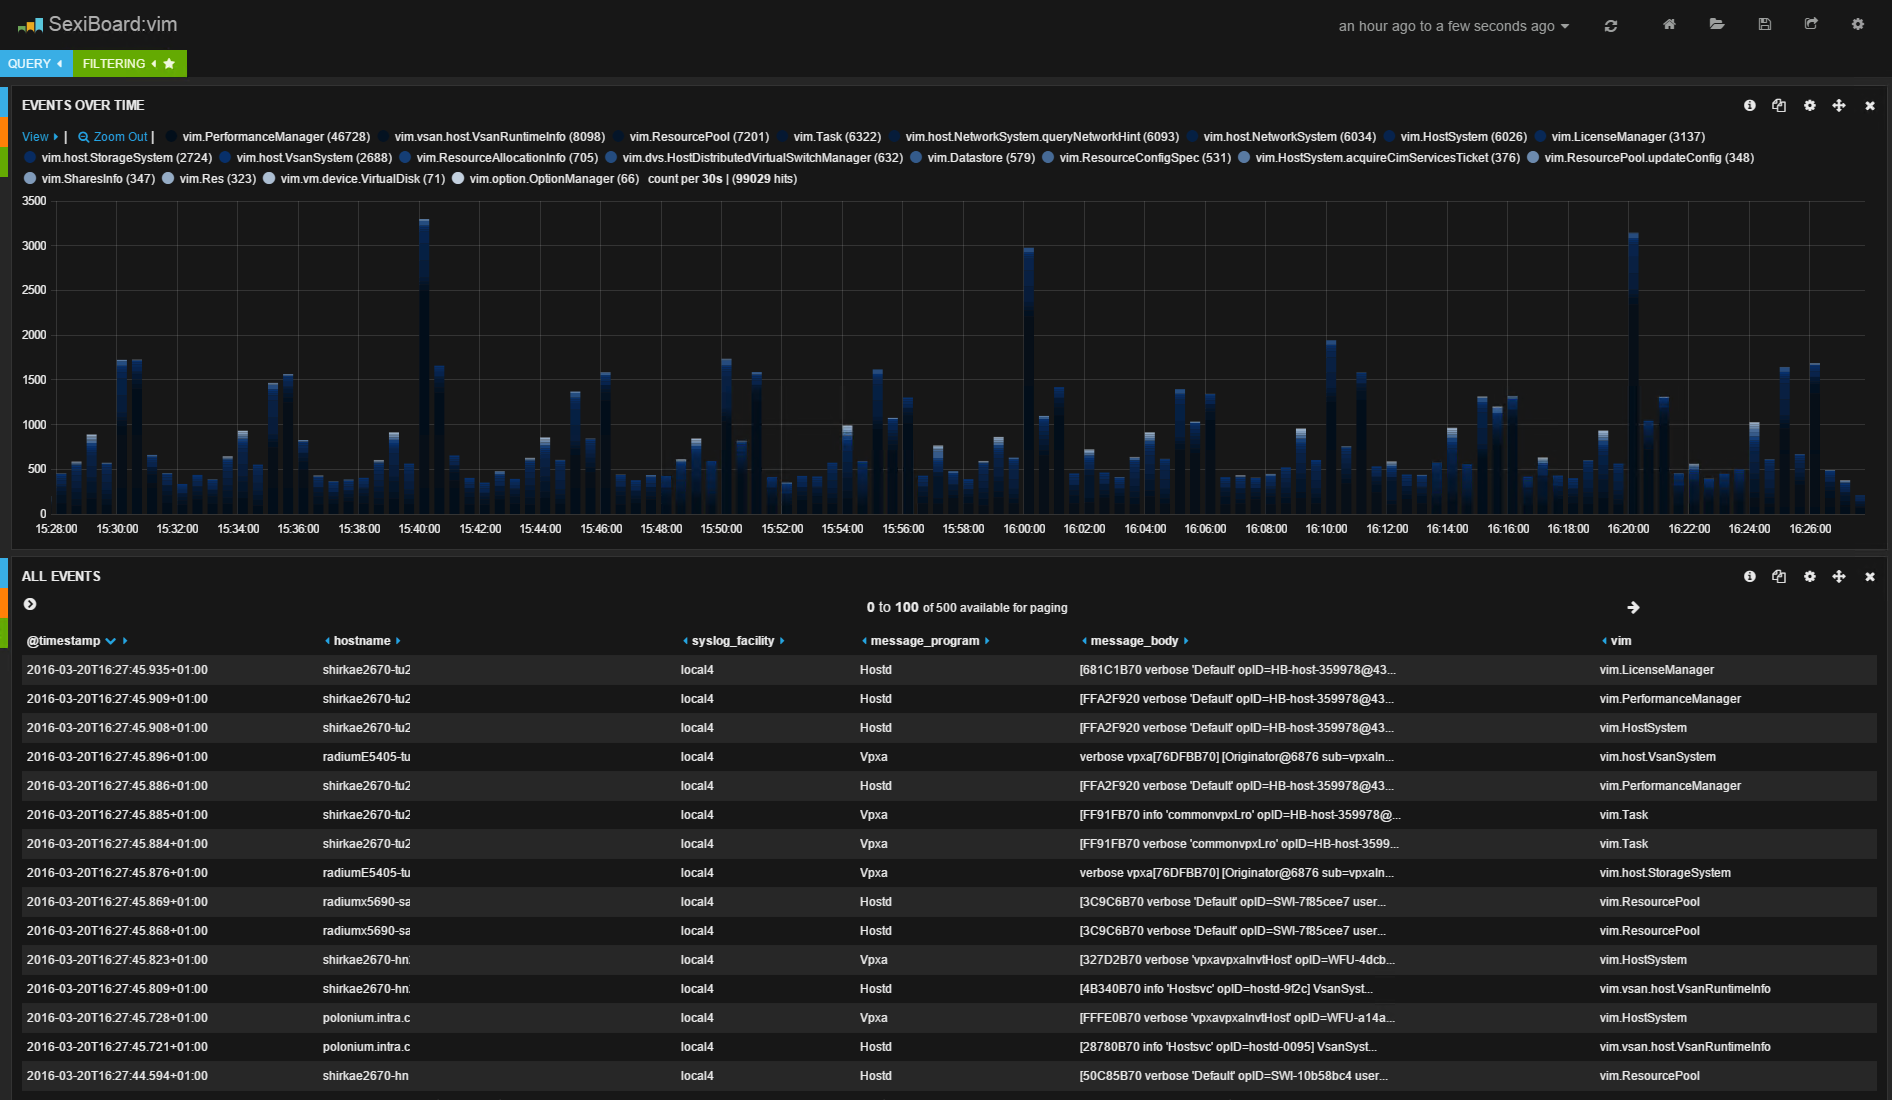Screen dimensions: 1892x1100
Task: Go to next page of events arrow
Action: point(1633,607)
